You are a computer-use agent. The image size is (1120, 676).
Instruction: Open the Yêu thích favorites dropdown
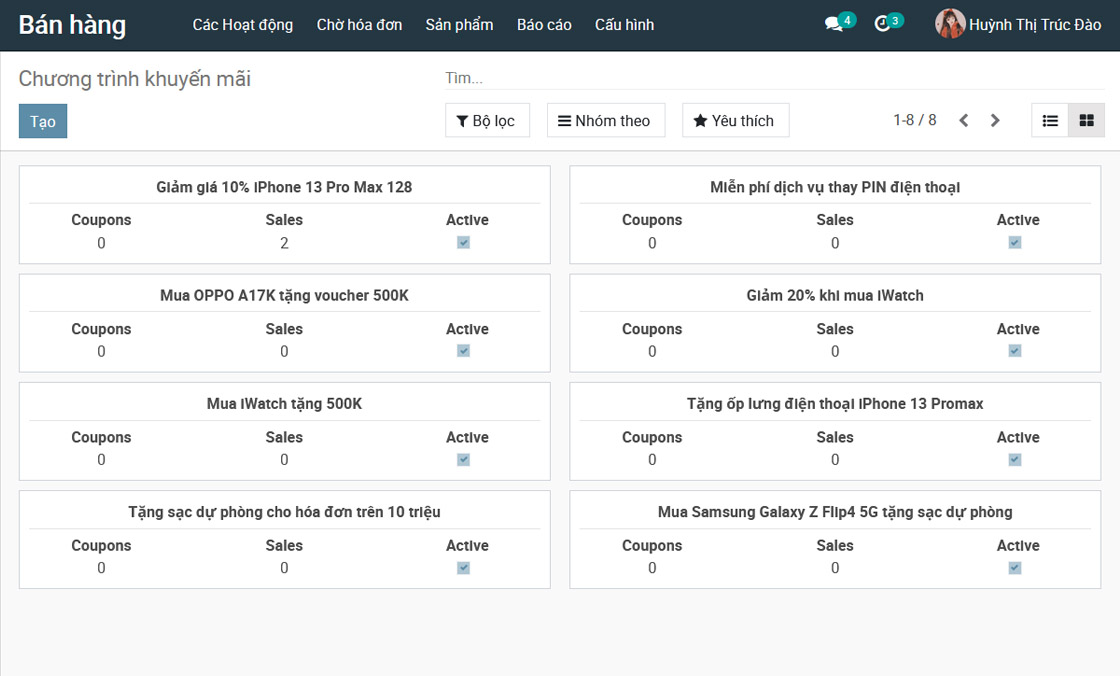[734, 121]
